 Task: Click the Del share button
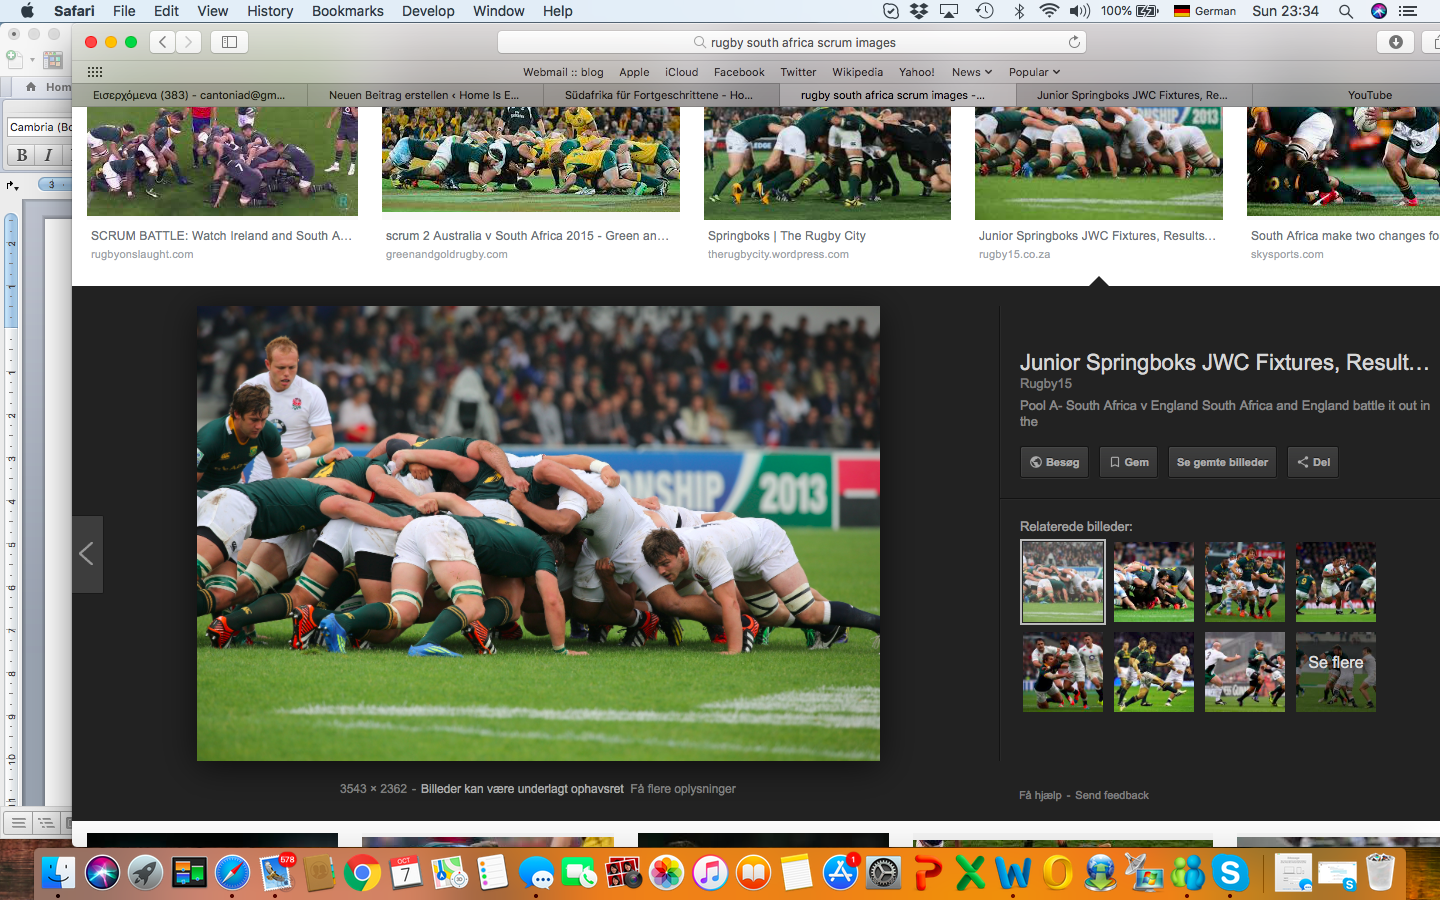tap(1313, 462)
